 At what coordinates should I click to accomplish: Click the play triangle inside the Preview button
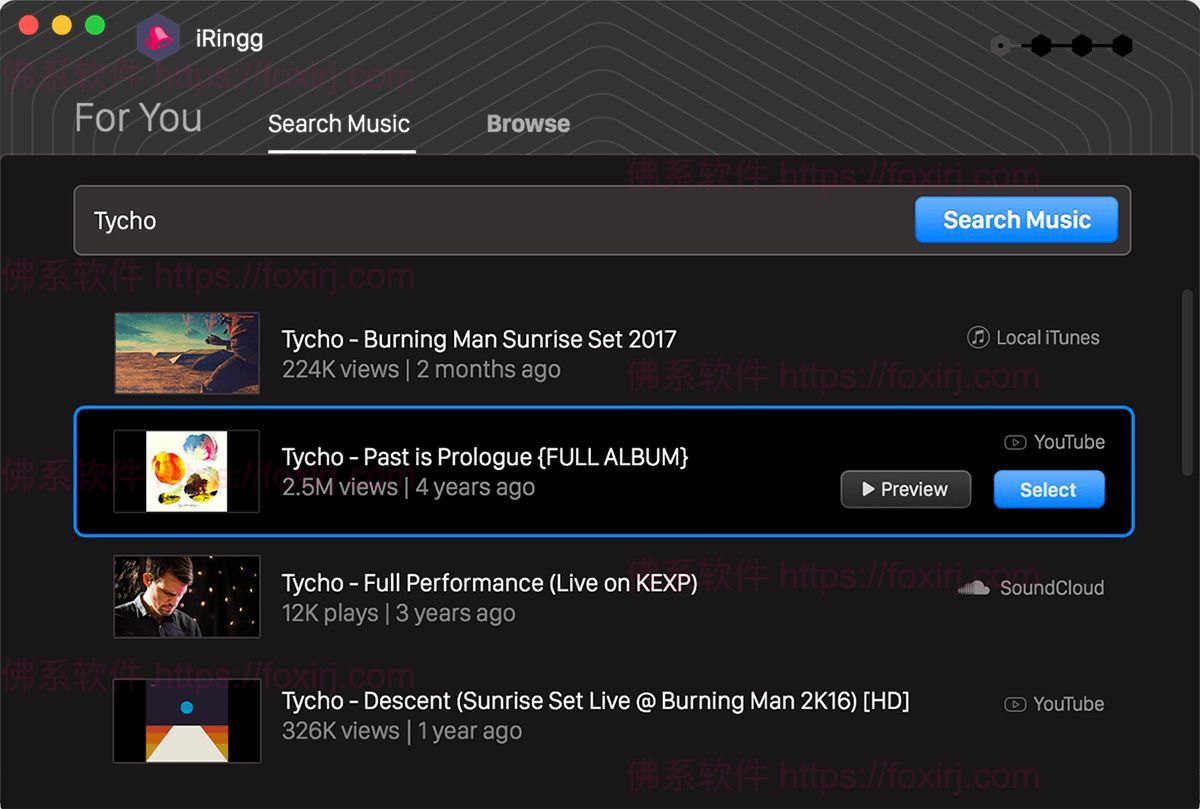click(869, 489)
